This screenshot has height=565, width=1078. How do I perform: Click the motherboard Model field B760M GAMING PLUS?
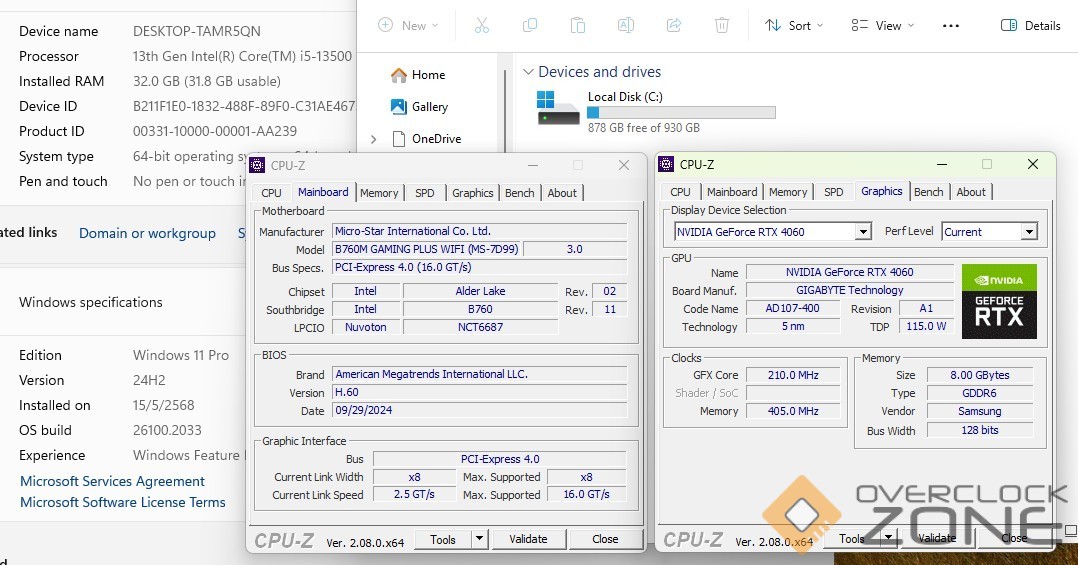[426, 250]
